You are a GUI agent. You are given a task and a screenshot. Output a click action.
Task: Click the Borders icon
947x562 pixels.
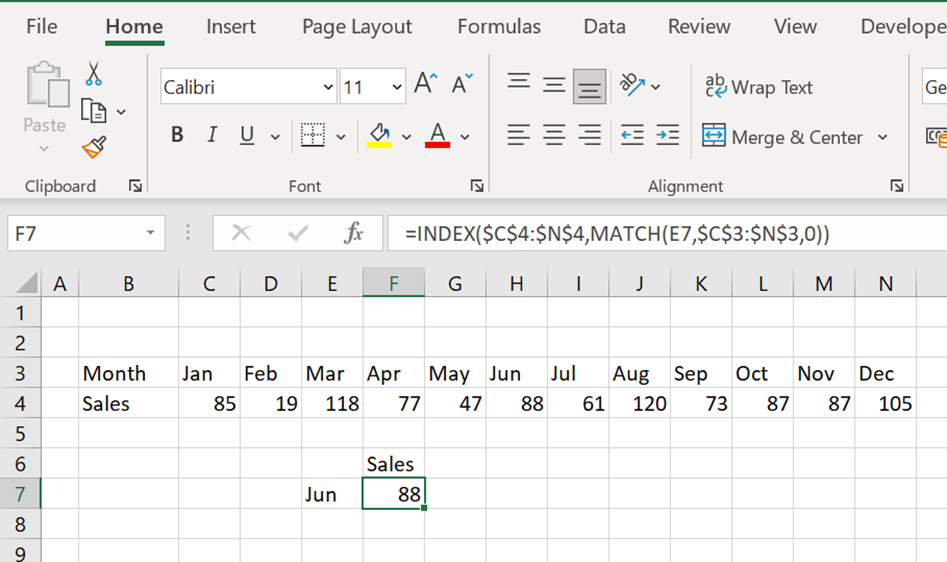312,135
